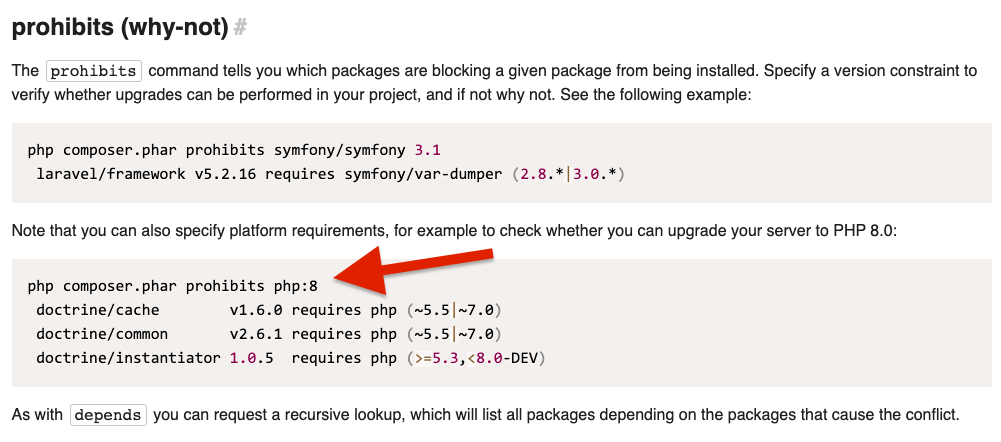Click the red arrow annotation

pos(413,270)
